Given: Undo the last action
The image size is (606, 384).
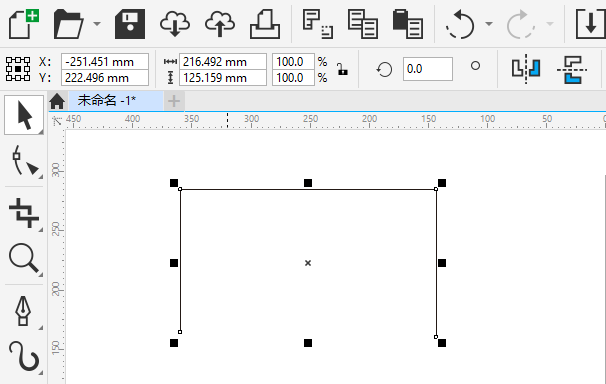Looking at the screenshot, I should click(460, 24).
